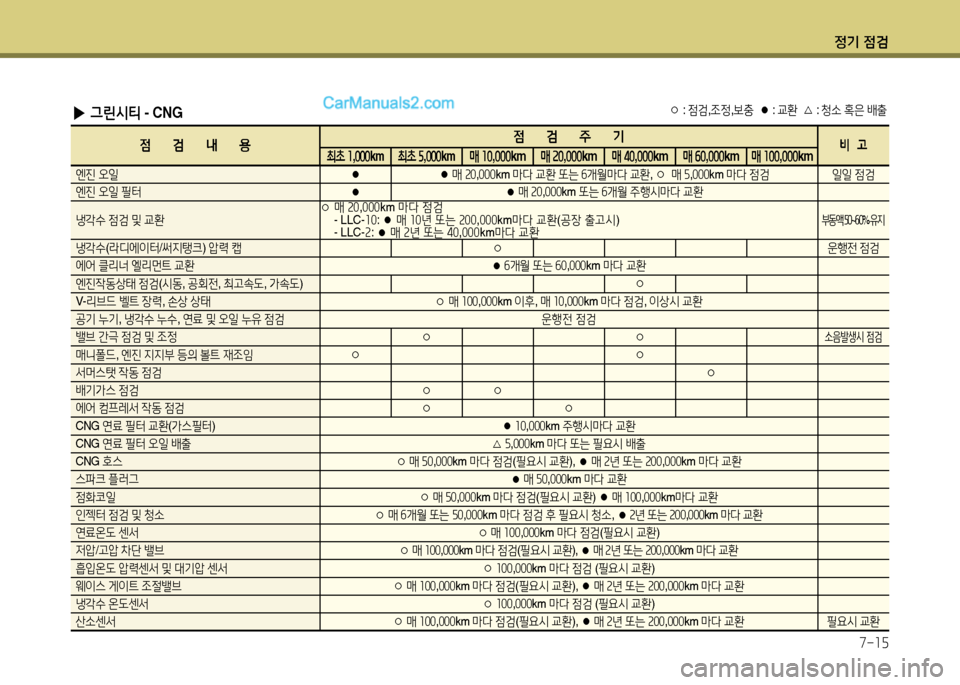Screen dimensions: 960x685
Task: Click the 최초 1,000km circle in 매니폴드 볼트 재조임 row
Action: tap(355, 355)
